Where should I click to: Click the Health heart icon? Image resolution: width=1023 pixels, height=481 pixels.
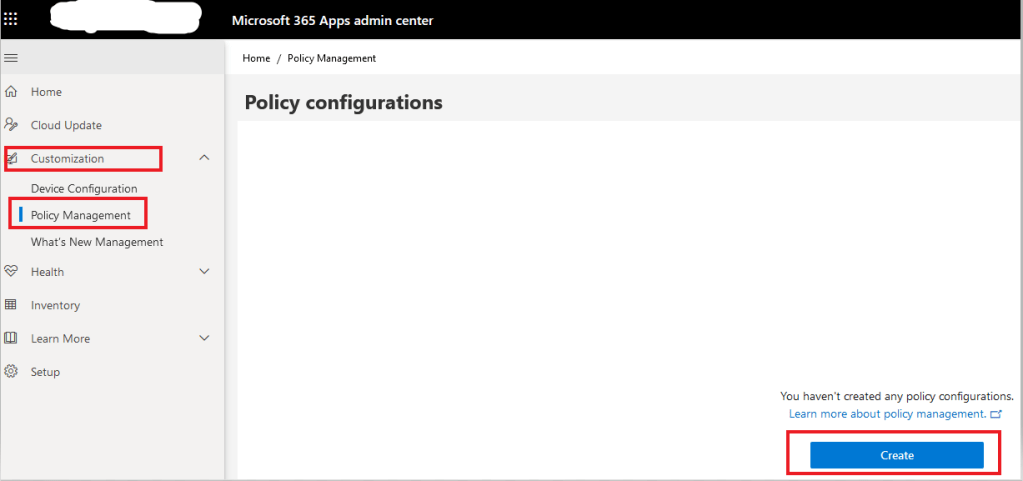[x=11, y=271]
